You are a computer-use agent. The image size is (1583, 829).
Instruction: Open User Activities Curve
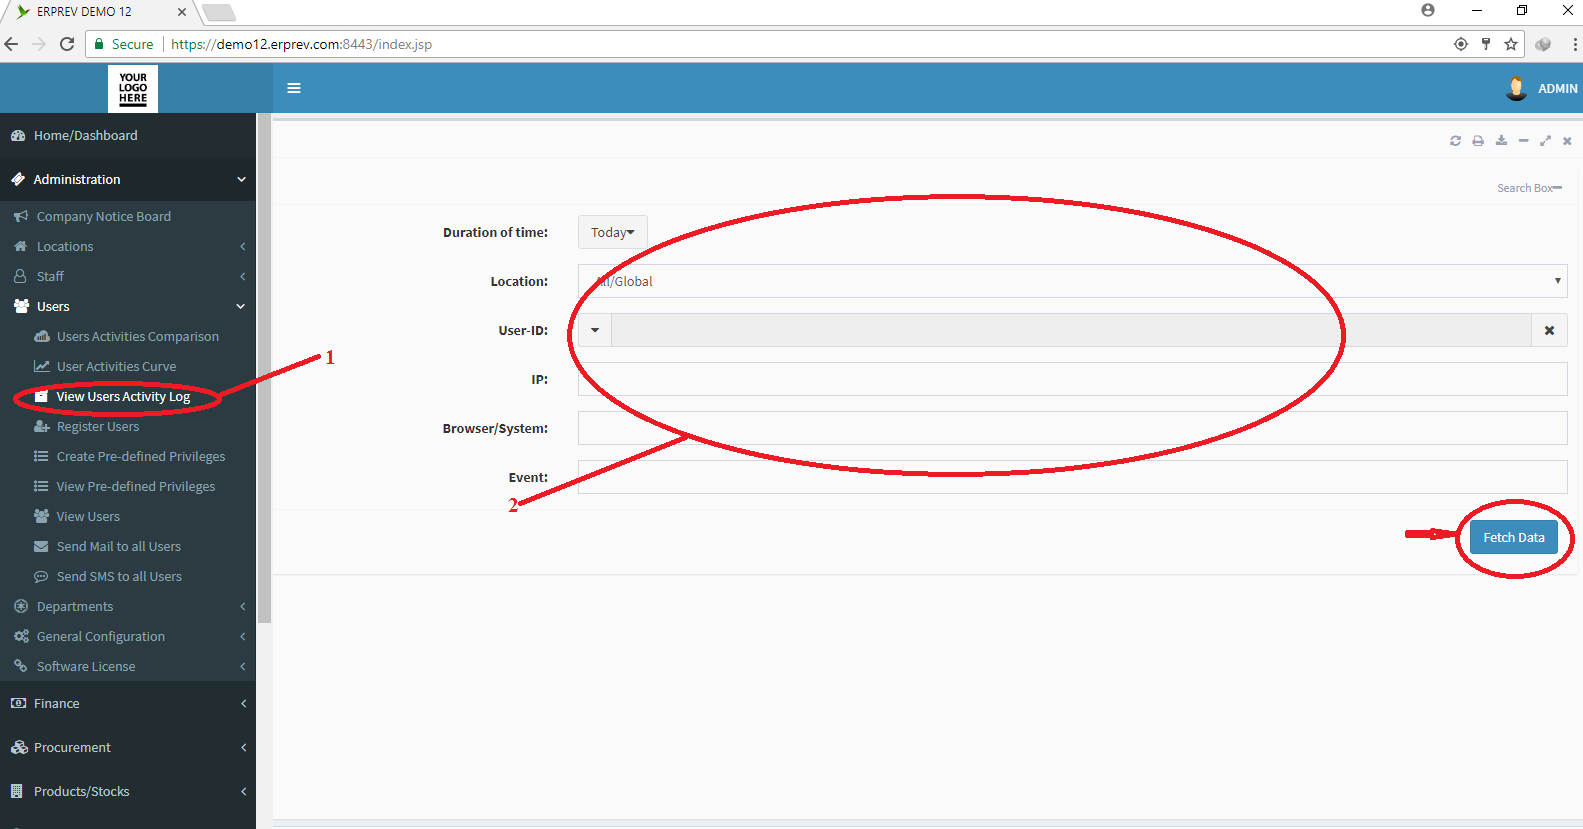(116, 366)
